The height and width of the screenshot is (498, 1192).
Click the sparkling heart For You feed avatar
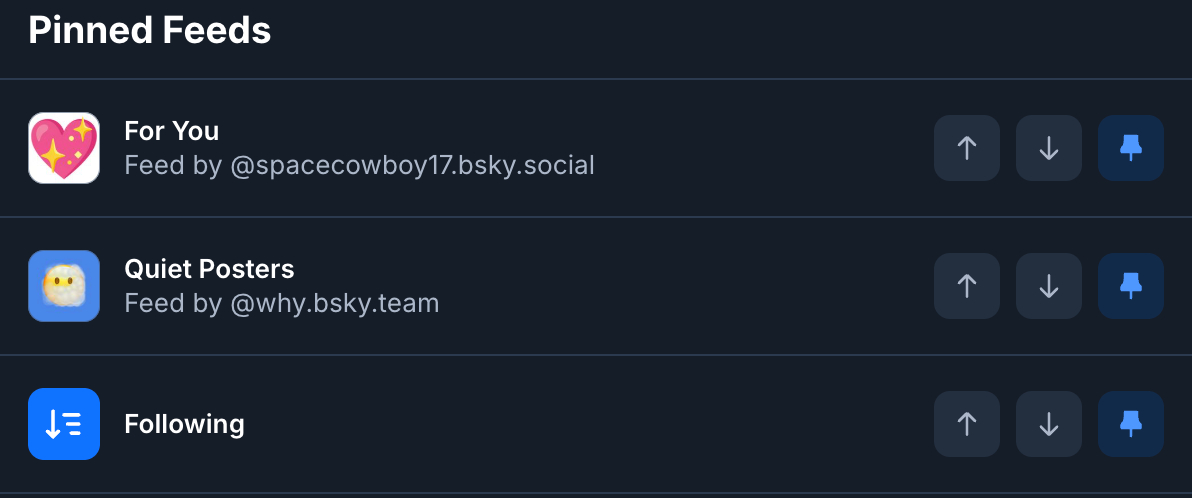pyautogui.click(x=64, y=148)
